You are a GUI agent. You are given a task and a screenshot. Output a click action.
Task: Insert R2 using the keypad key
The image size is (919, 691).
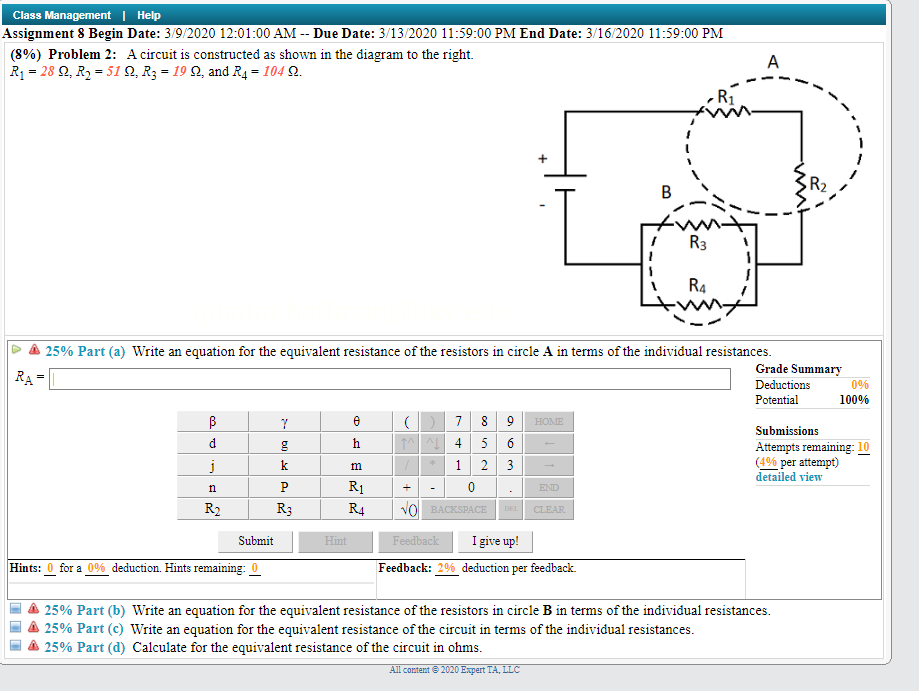(x=213, y=509)
